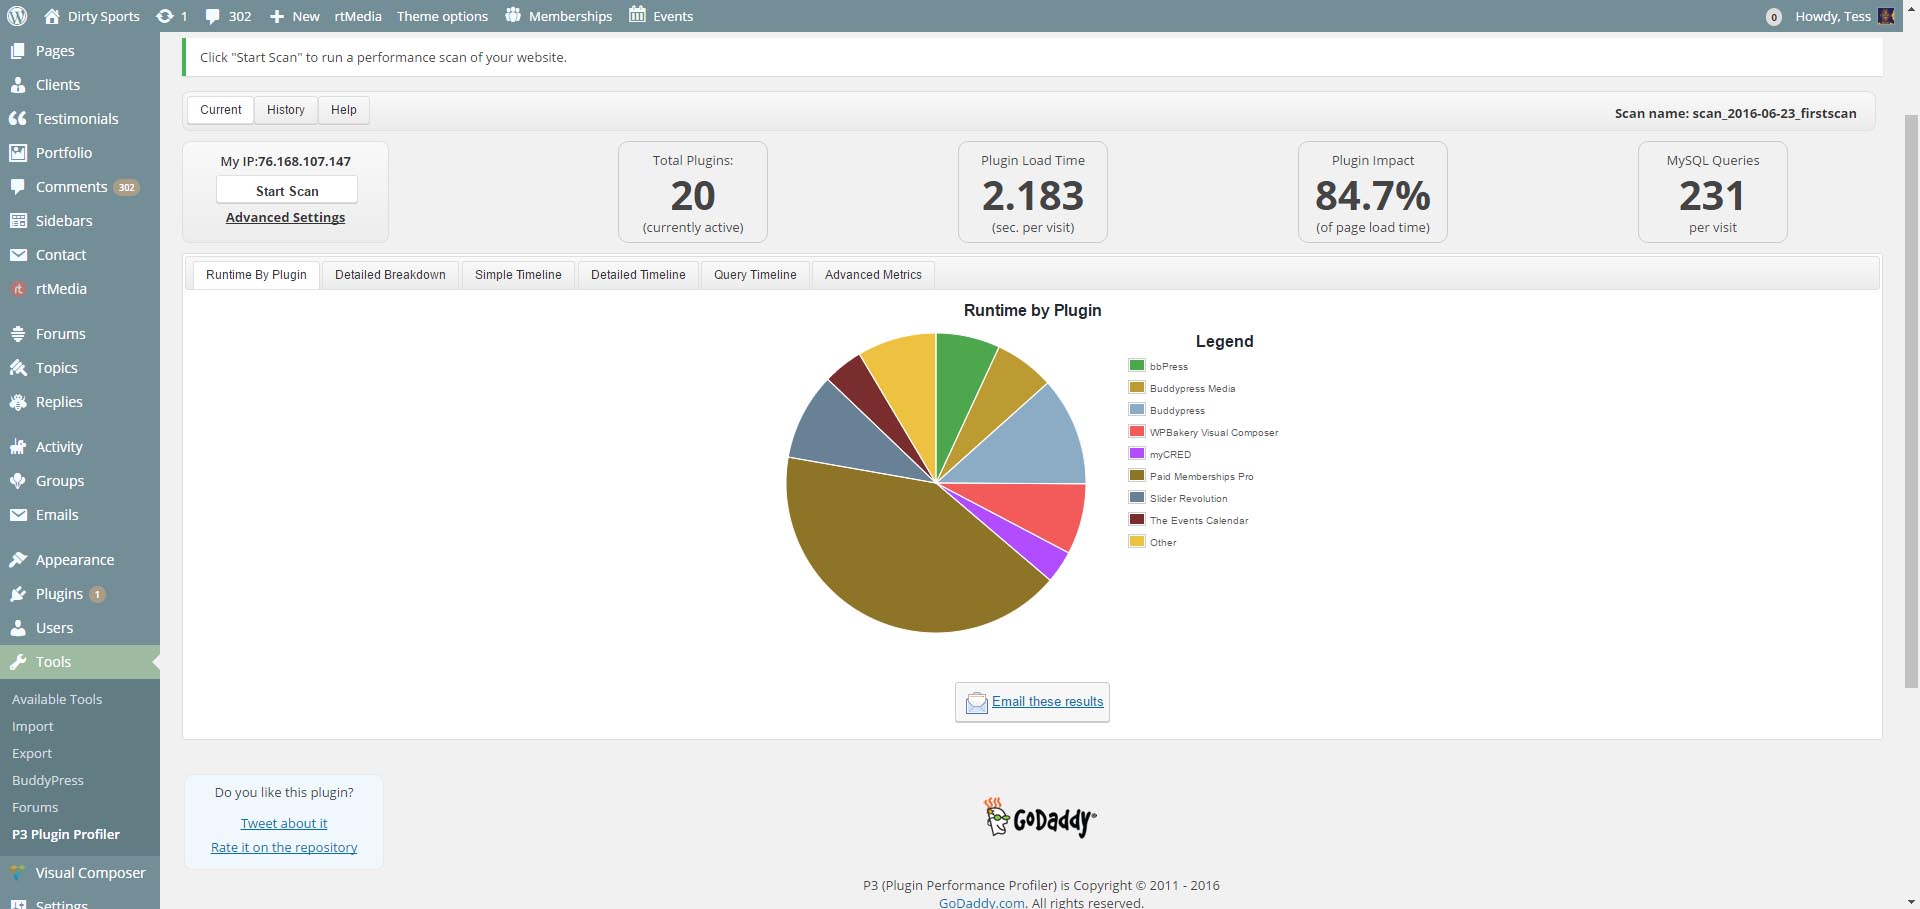Click the WordPress logo in admin bar
The height and width of the screenshot is (909, 1920).
coord(17,16)
